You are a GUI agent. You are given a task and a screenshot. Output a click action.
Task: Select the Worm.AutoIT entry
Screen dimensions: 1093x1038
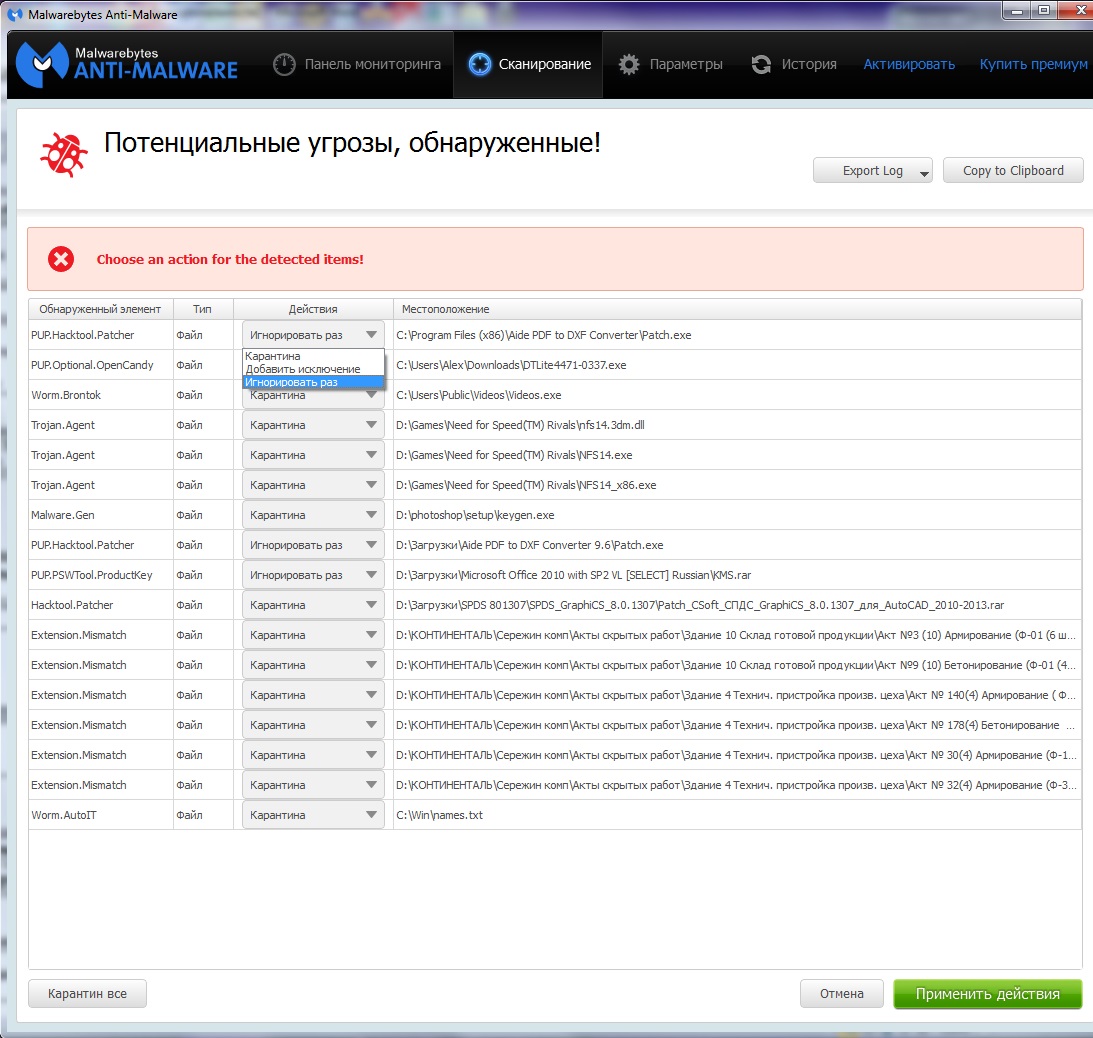(x=64, y=815)
